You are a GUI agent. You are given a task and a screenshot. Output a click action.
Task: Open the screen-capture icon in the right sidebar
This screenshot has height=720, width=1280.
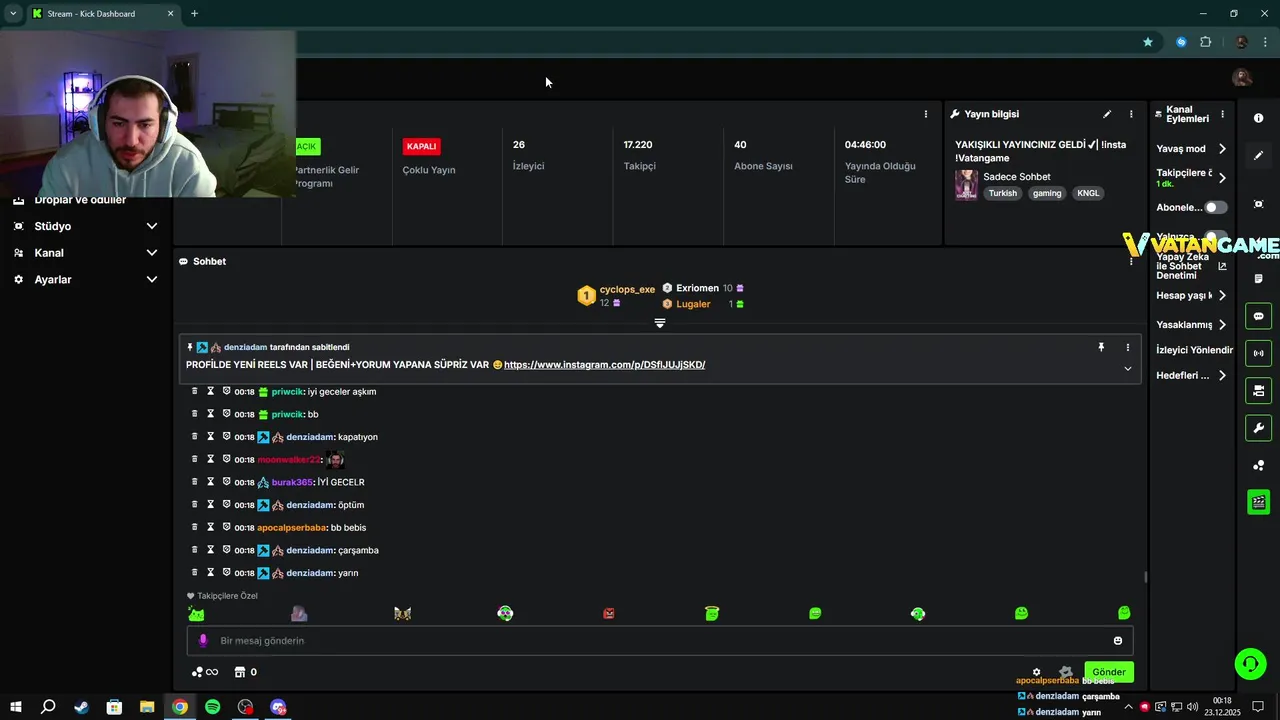(x=1258, y=204)
